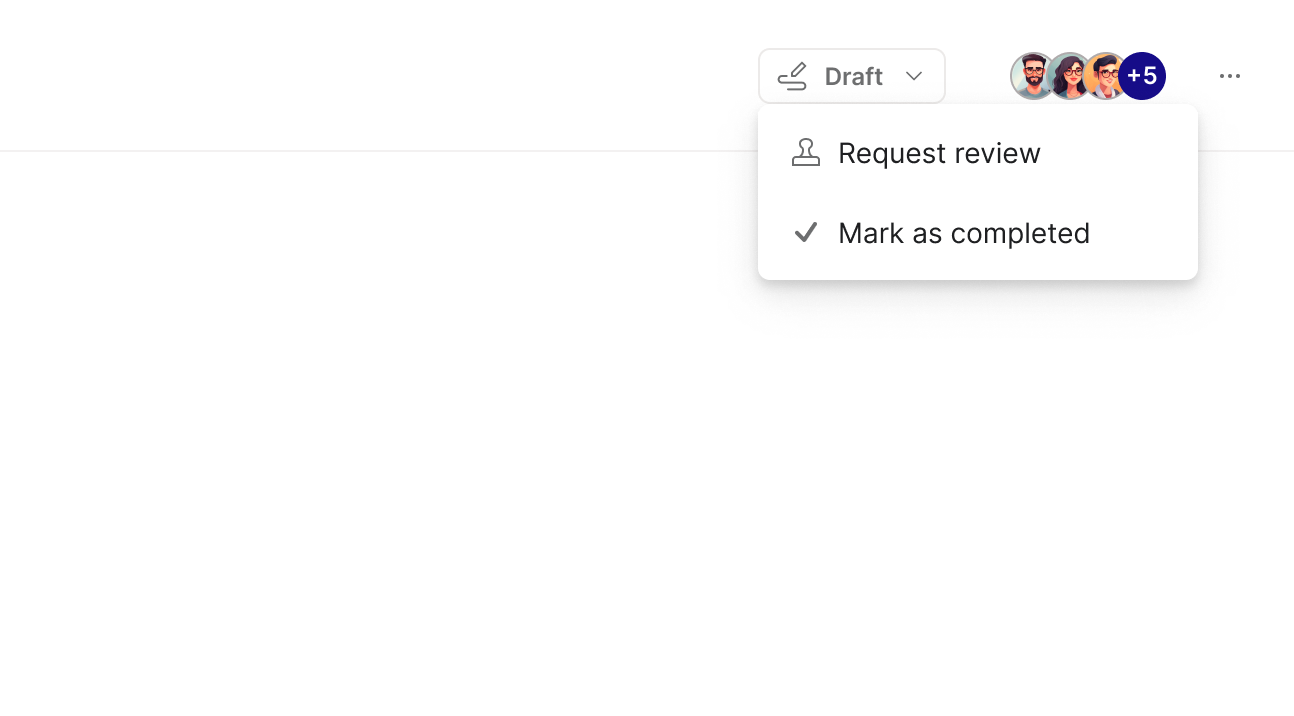Show the +5 additional collaborators badge
Viewport: 1294px width, 716px height.
[1142, 76]
